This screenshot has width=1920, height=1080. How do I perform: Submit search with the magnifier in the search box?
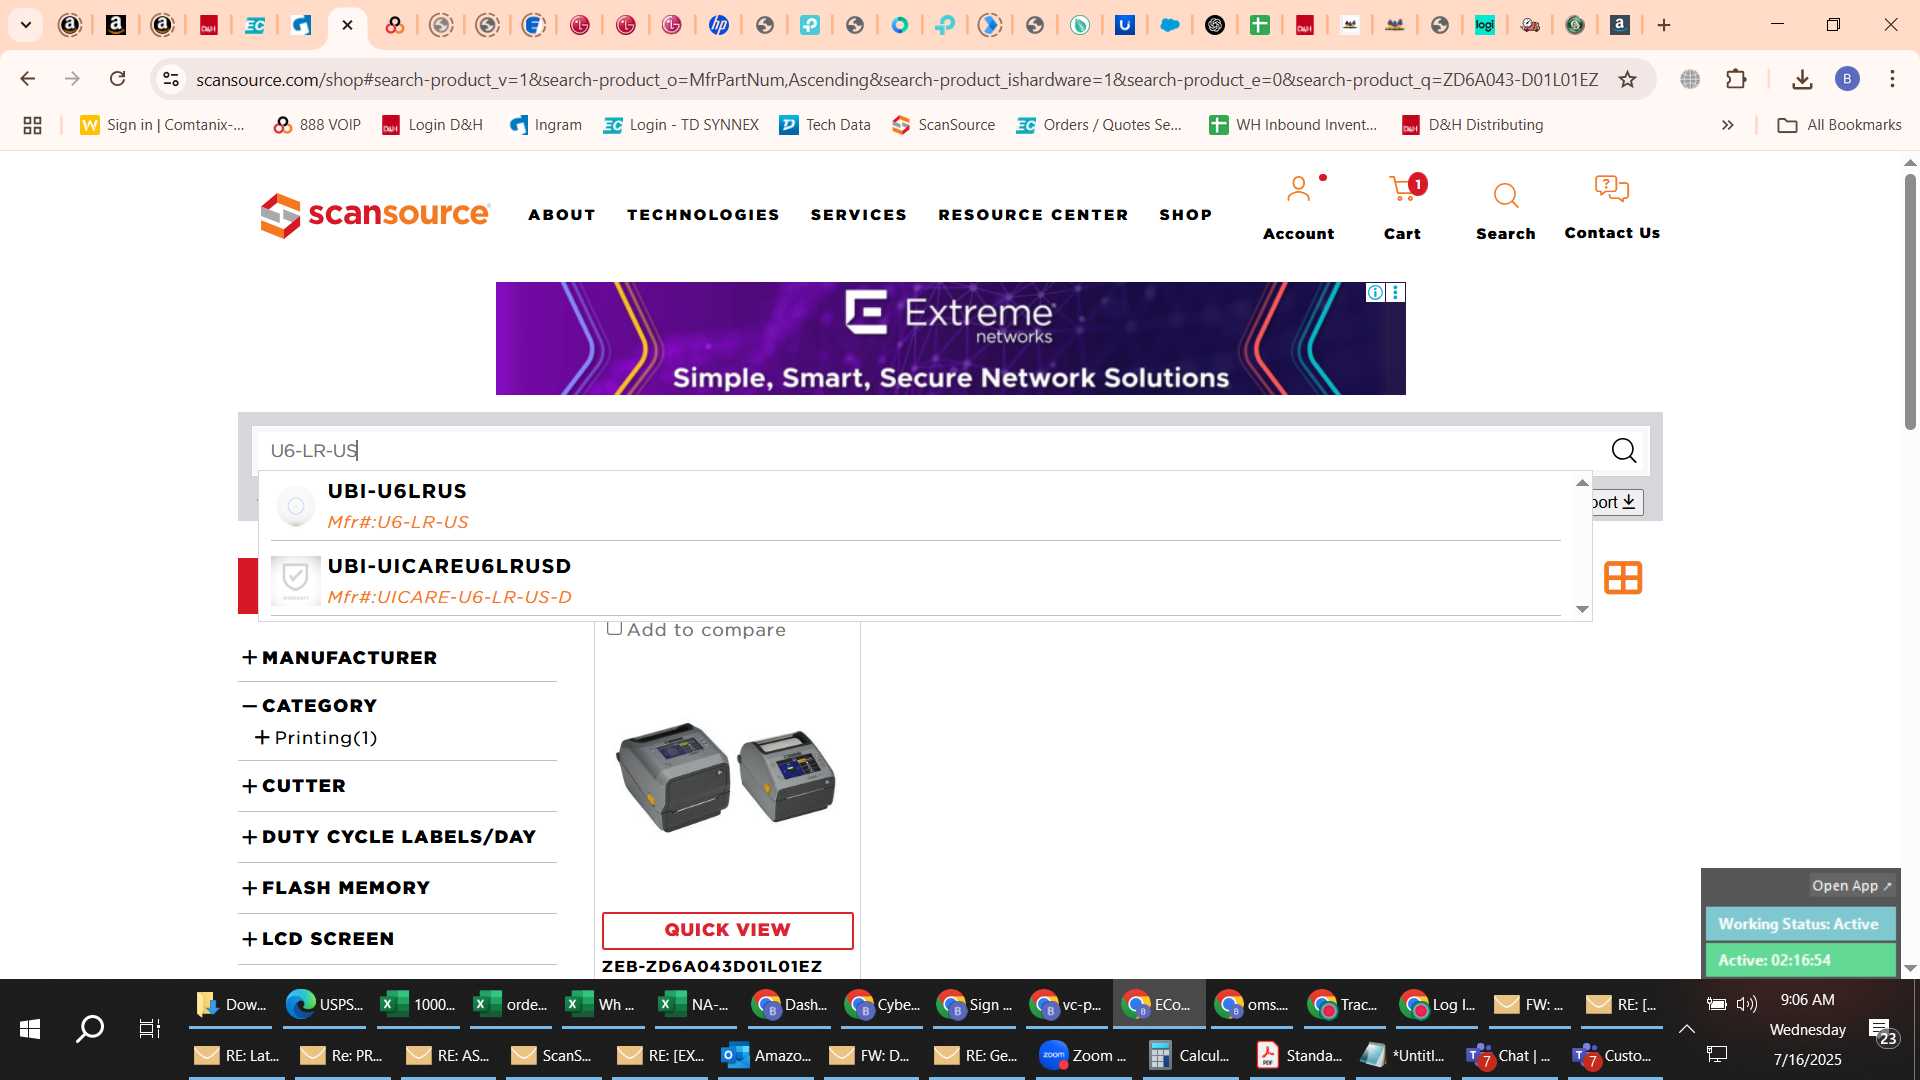pyautogui.click(x=1624, y=451)
